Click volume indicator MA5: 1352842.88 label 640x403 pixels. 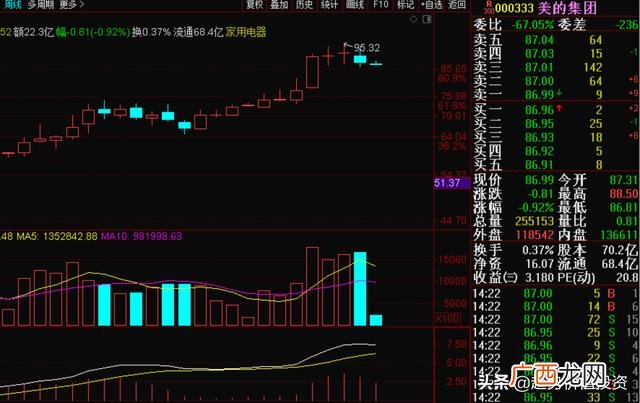pyautogui.click(x=57, y=236)
